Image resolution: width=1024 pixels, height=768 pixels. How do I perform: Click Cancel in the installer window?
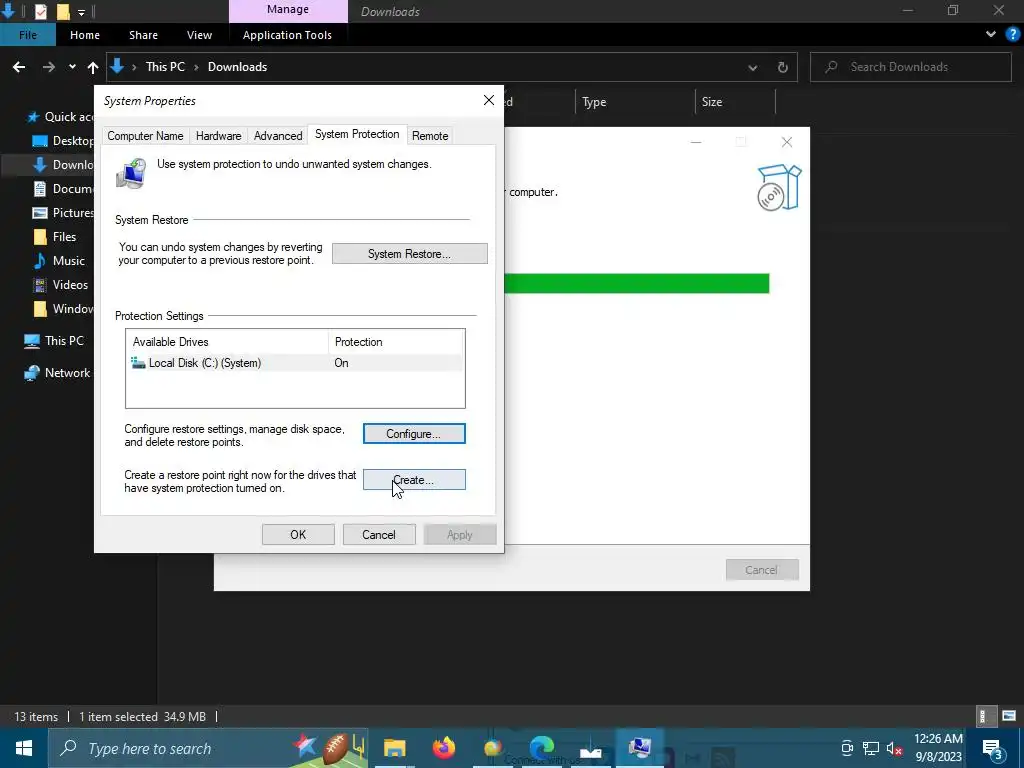(x=761, y=569)
